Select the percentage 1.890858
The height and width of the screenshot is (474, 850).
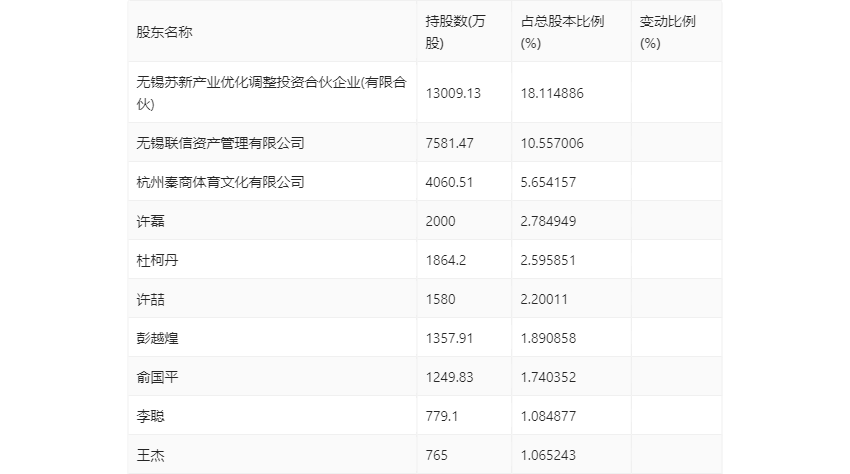[x=548, y=338]
